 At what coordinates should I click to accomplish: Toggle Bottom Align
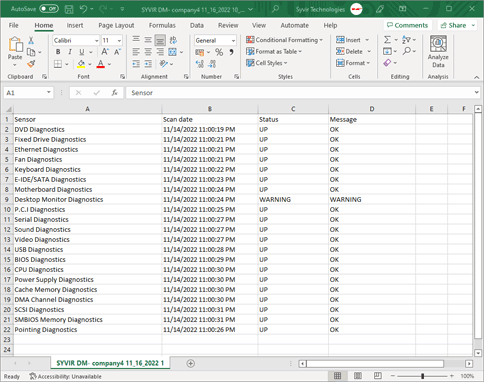coord(160,40)
